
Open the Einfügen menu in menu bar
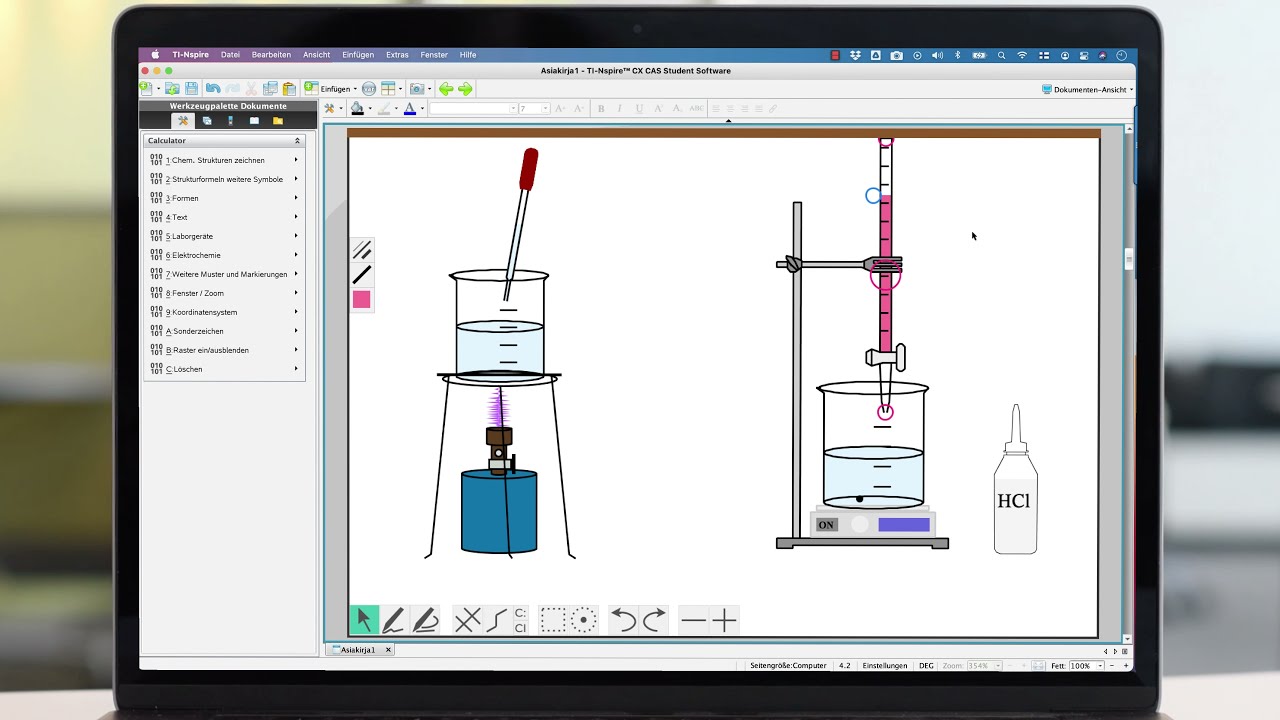point(358,55)
